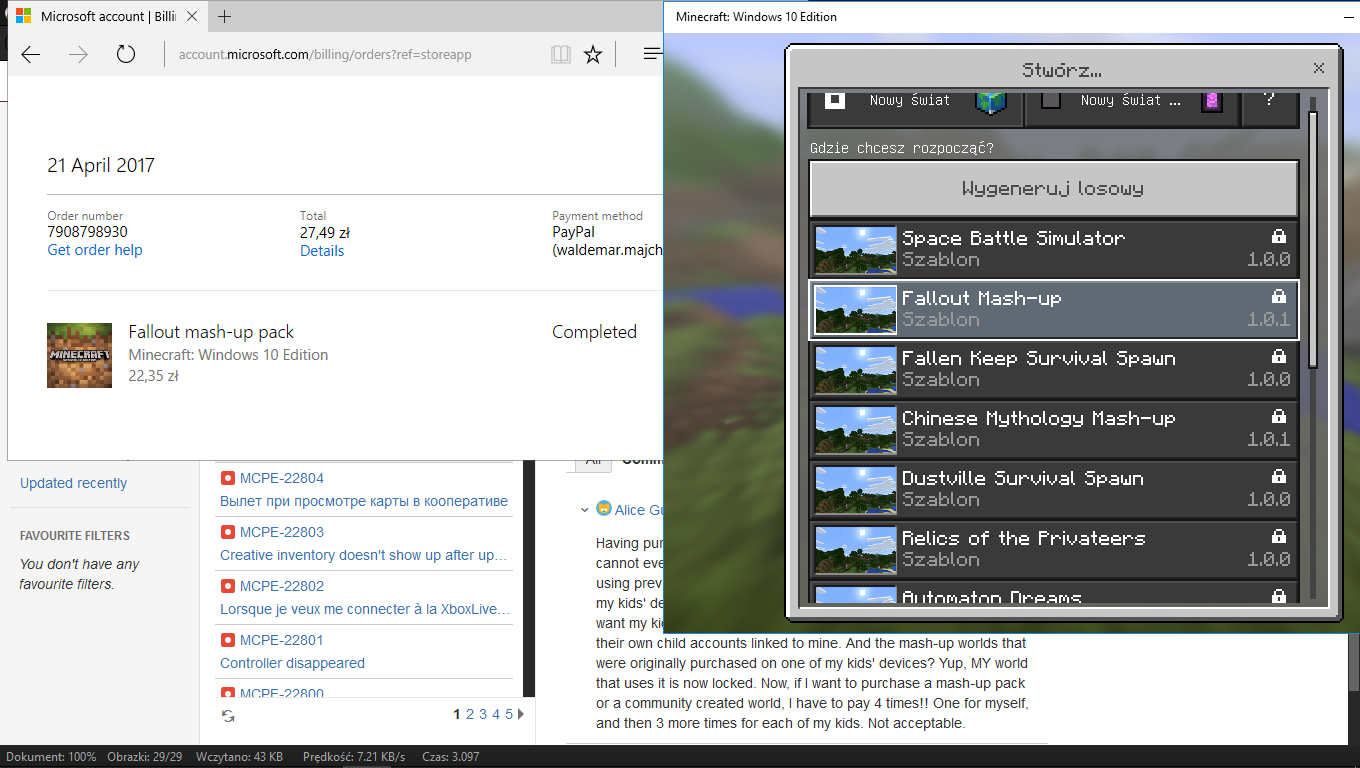This screenshot has height=768, width=1360.
Task: Click the purple portal icon in the Stwórz dialog
Action: pos(1212,101)
